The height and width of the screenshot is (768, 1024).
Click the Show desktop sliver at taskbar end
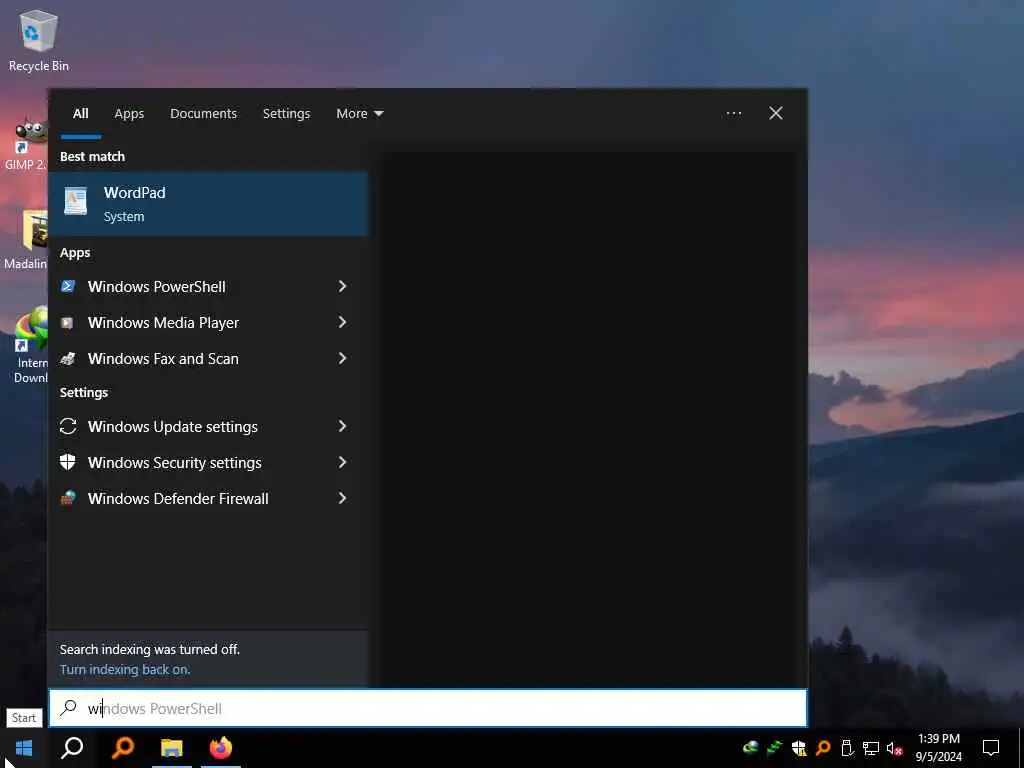tap(1020, 748)
